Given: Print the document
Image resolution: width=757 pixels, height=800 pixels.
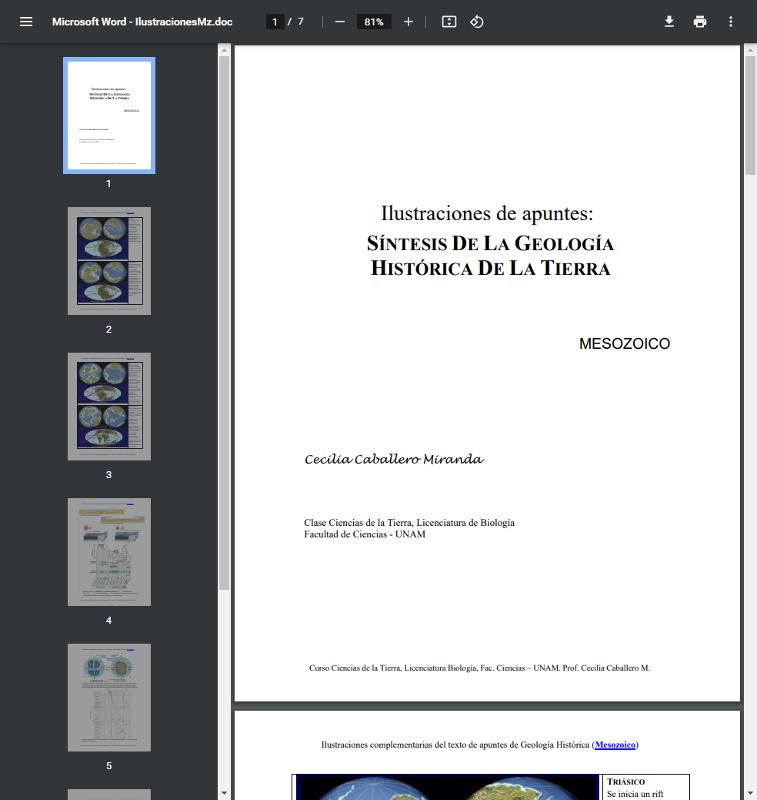Looking at the screenshot, I should (700, 22).
